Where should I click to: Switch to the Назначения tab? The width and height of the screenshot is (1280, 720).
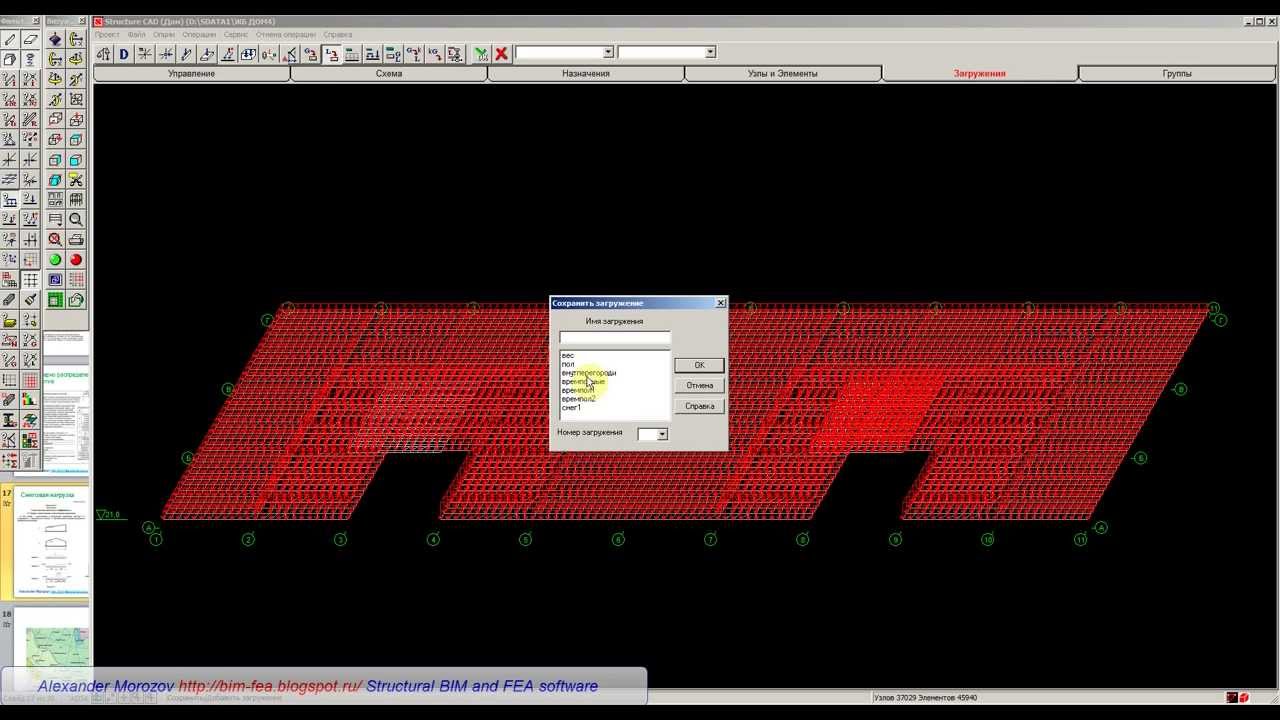586,73
